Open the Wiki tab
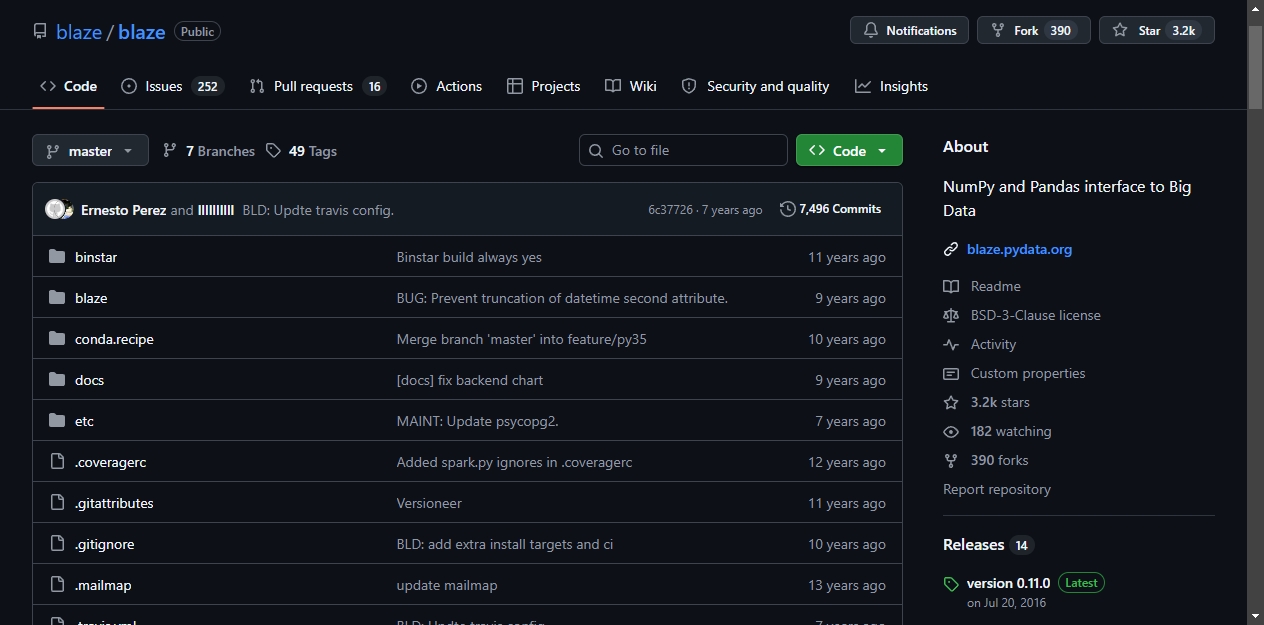 point(631,86)
